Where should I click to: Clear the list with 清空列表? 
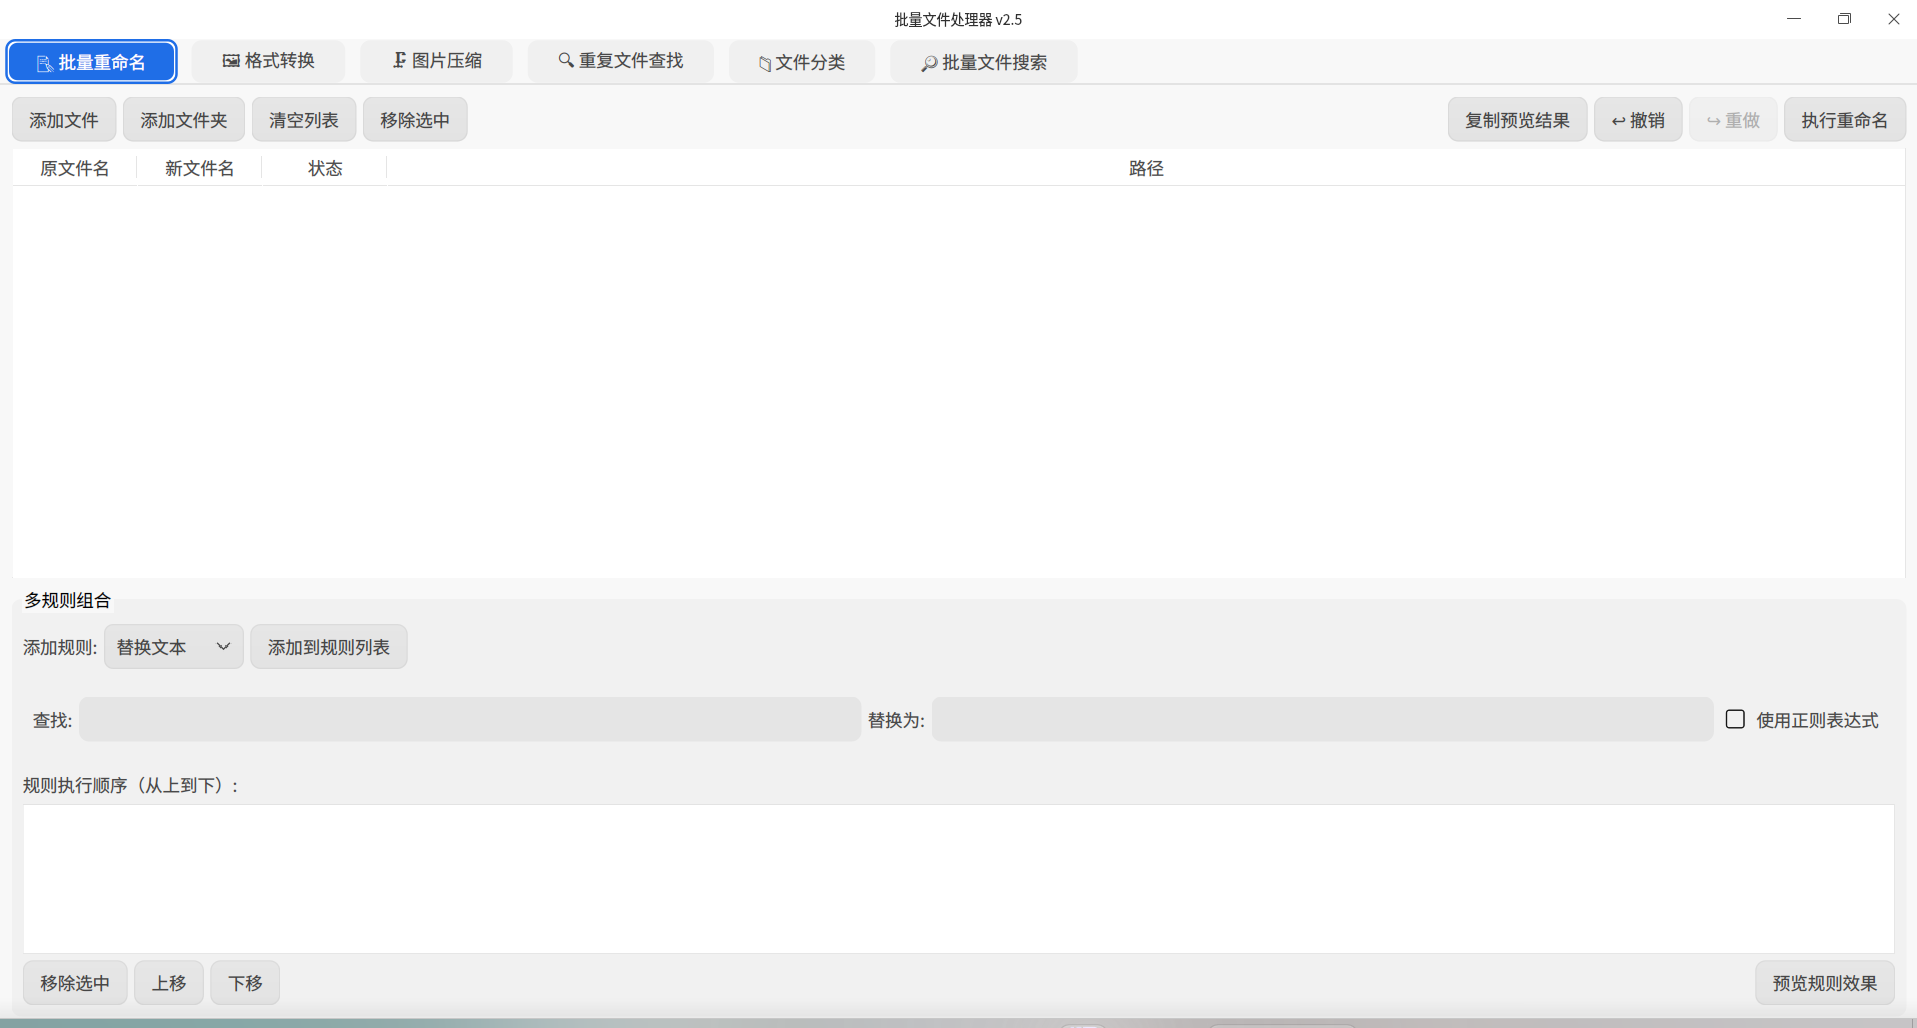(x=304, y=120)
